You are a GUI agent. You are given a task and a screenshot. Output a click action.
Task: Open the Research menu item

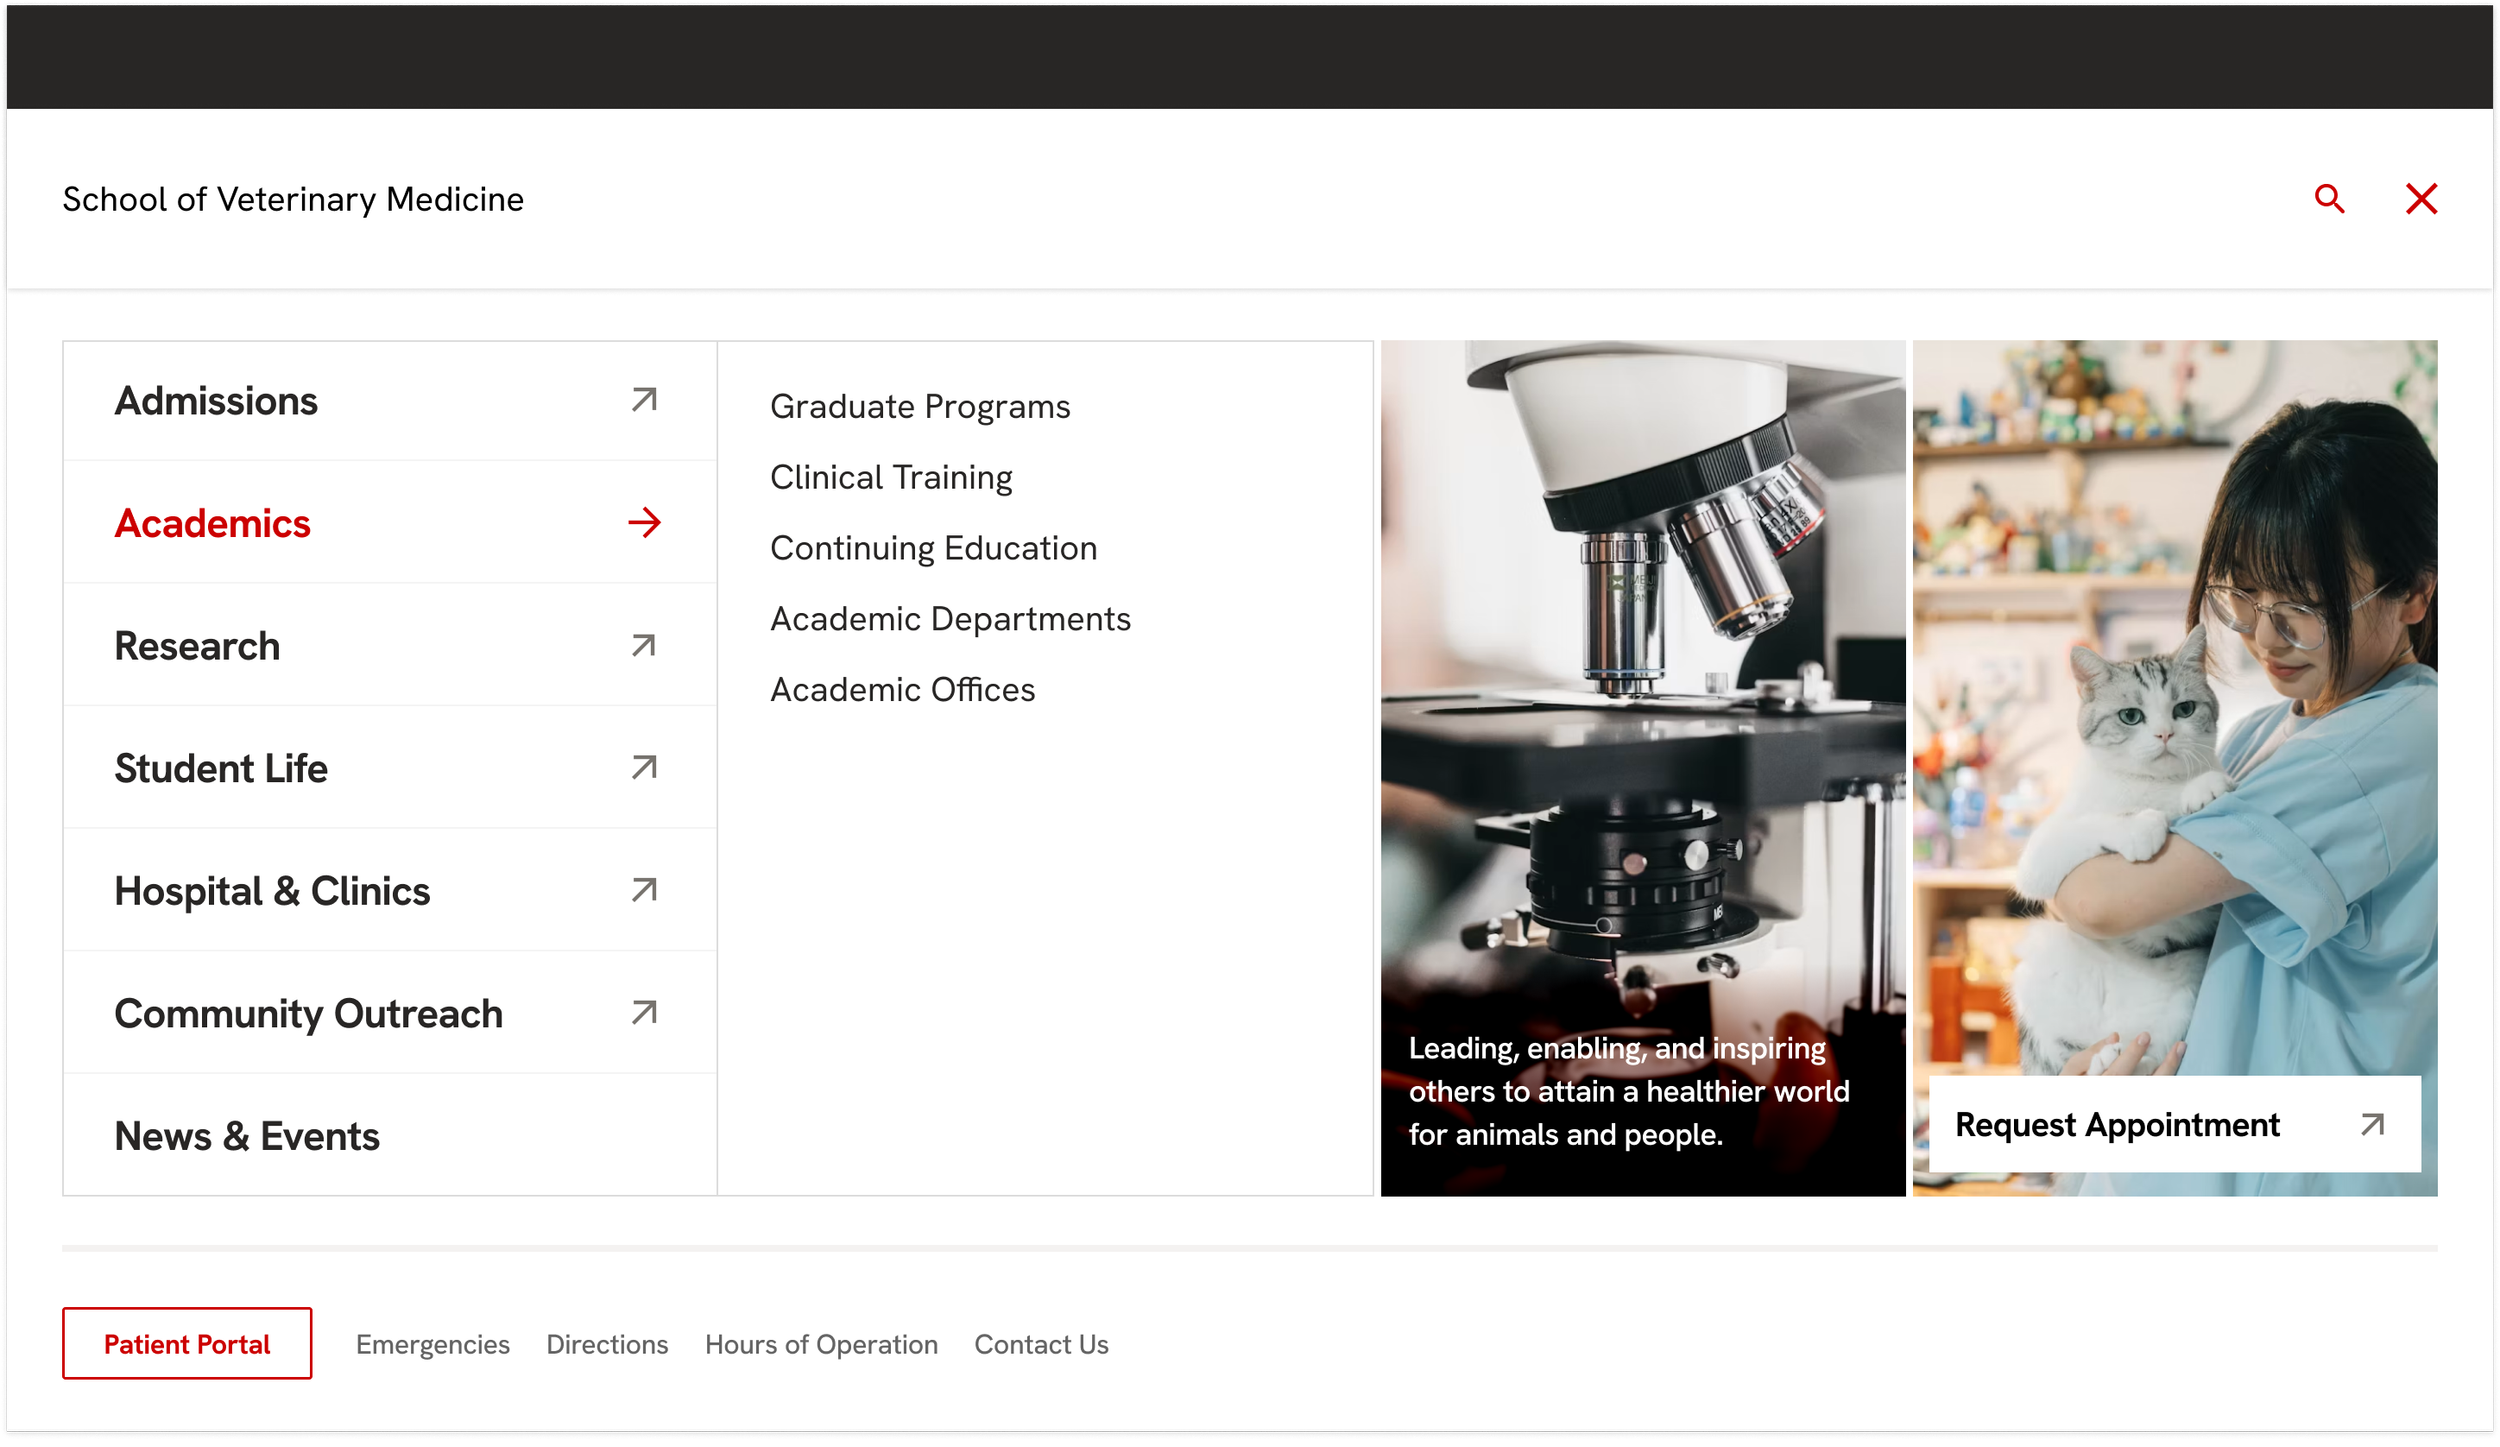(390, 646)
